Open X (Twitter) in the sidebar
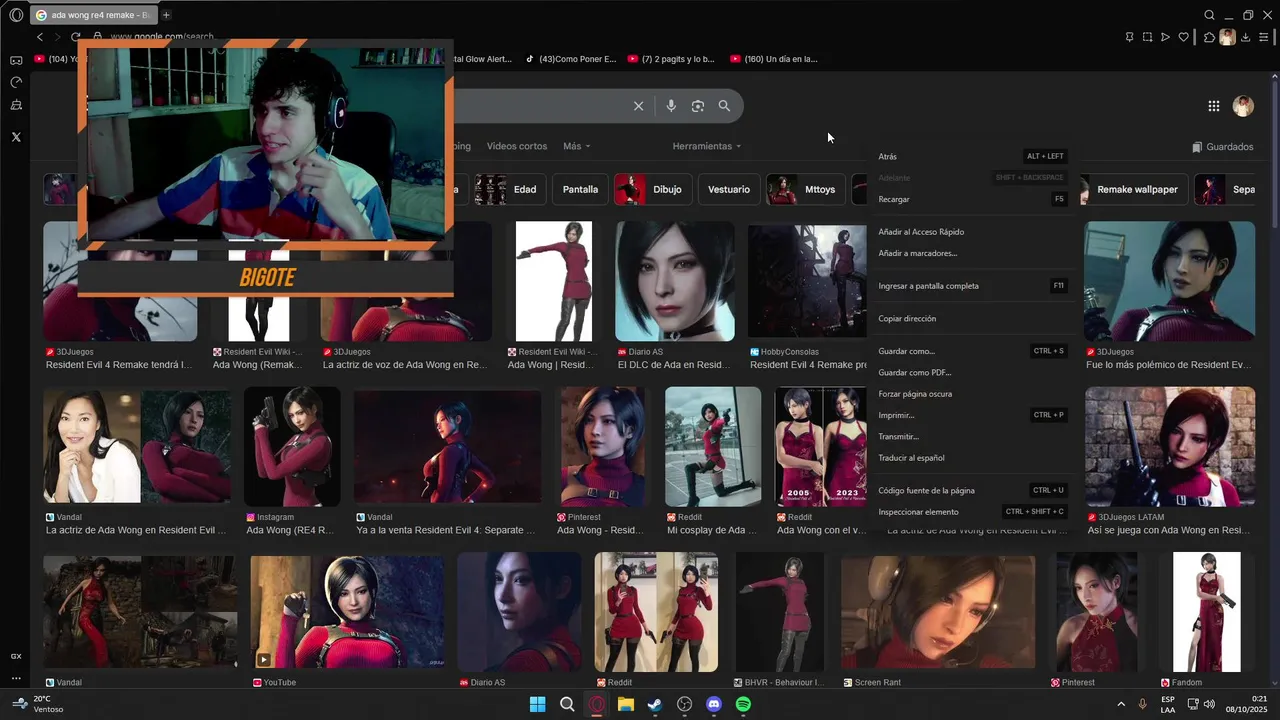1280x720 pixels. tap(16, 137)
